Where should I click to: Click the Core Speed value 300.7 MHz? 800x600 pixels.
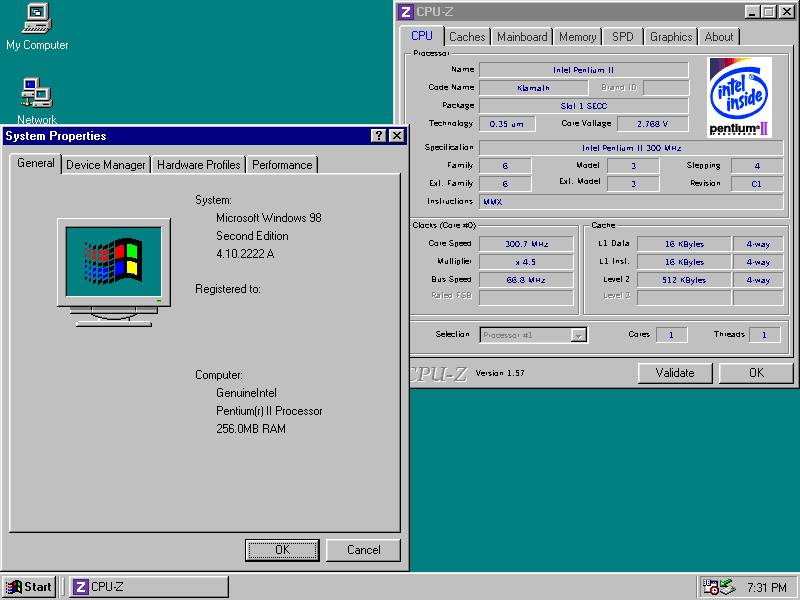pyautogui.click(x=527, y=244)
